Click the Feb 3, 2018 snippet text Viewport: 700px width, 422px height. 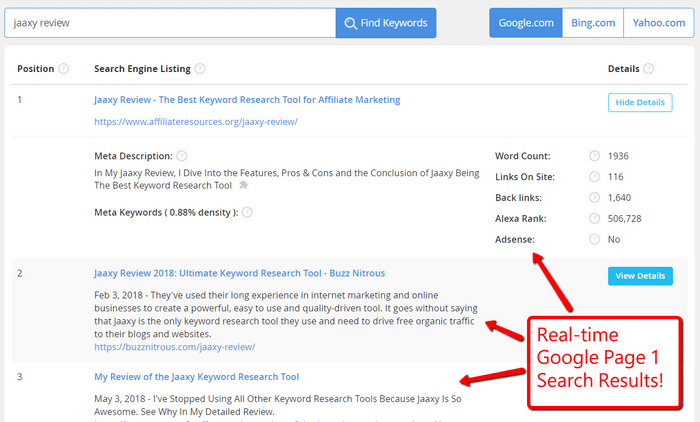point(286,314)
